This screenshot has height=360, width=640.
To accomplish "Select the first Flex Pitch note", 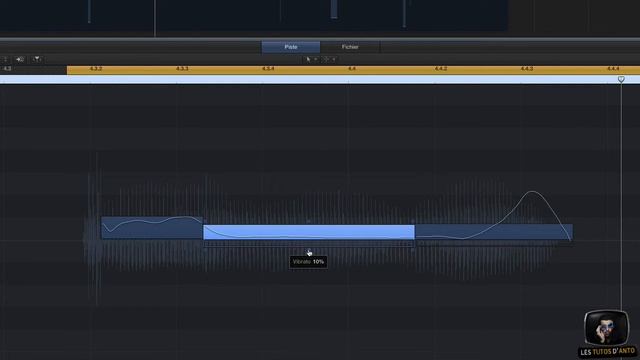I will tap(152, 228).
